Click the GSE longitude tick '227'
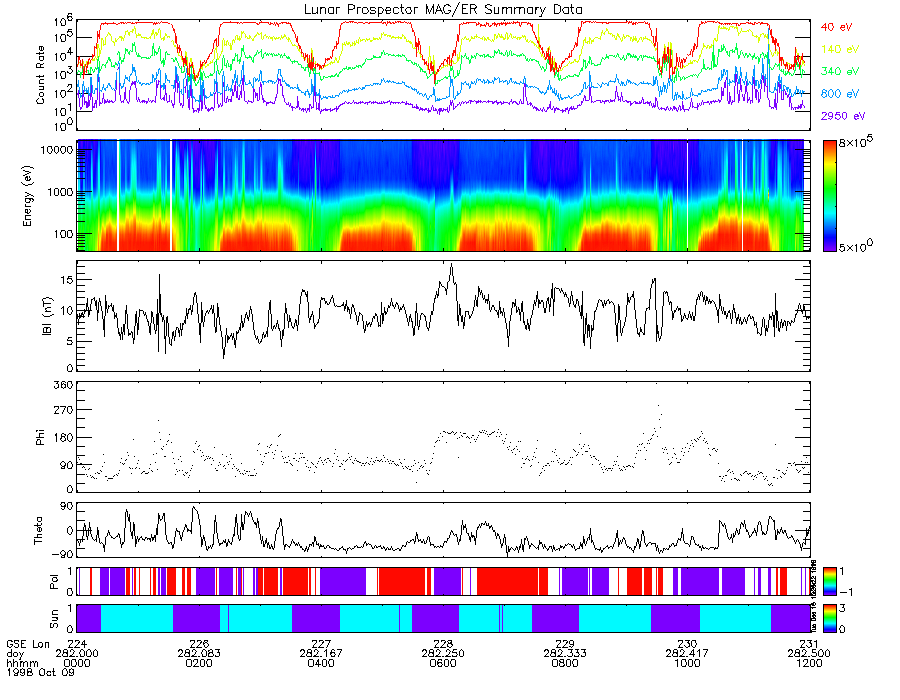This screenshot has width=900, height=700. (321, 644)
